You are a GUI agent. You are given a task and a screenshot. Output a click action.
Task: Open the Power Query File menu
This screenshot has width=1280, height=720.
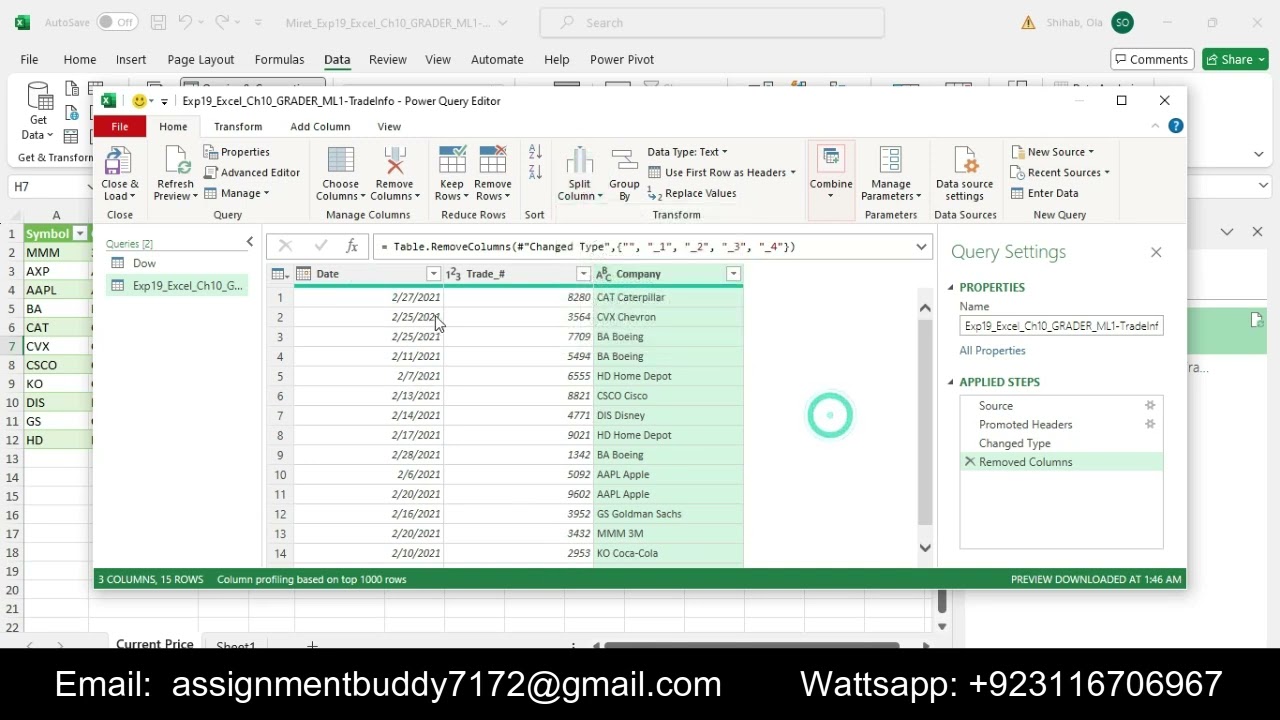coord(120,127)
